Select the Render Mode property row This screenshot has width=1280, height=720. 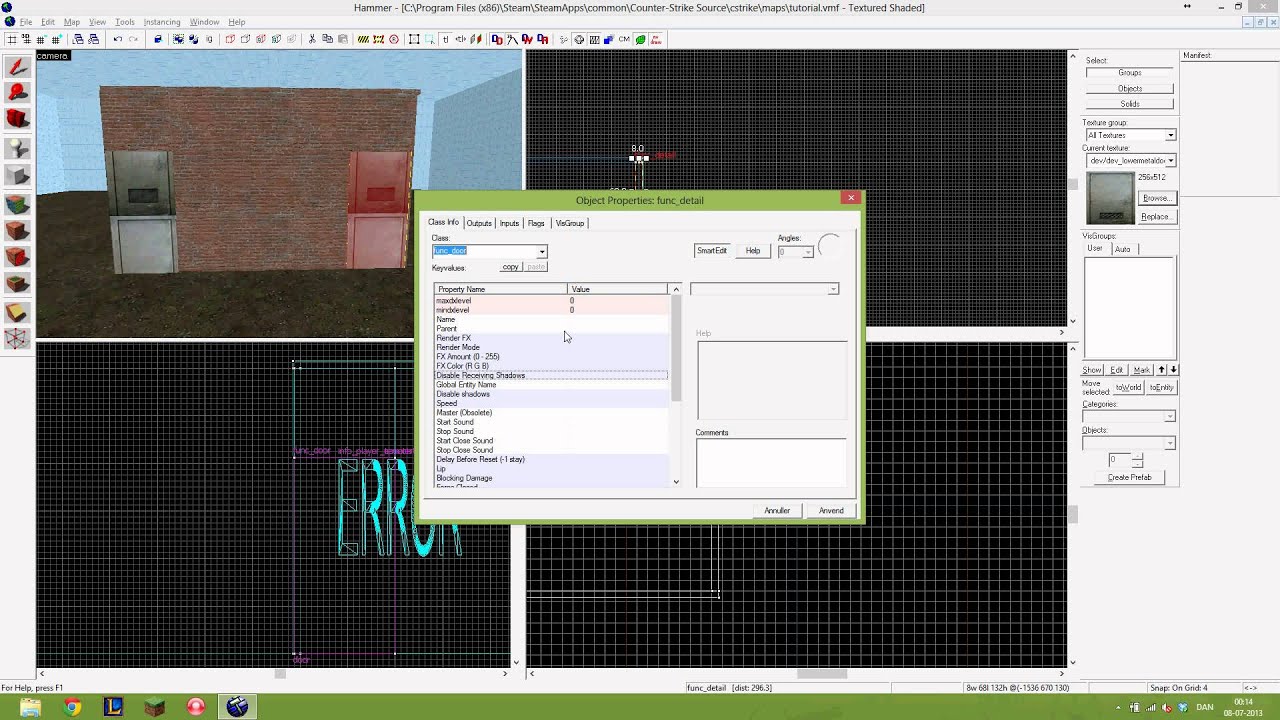pos(551,347)
